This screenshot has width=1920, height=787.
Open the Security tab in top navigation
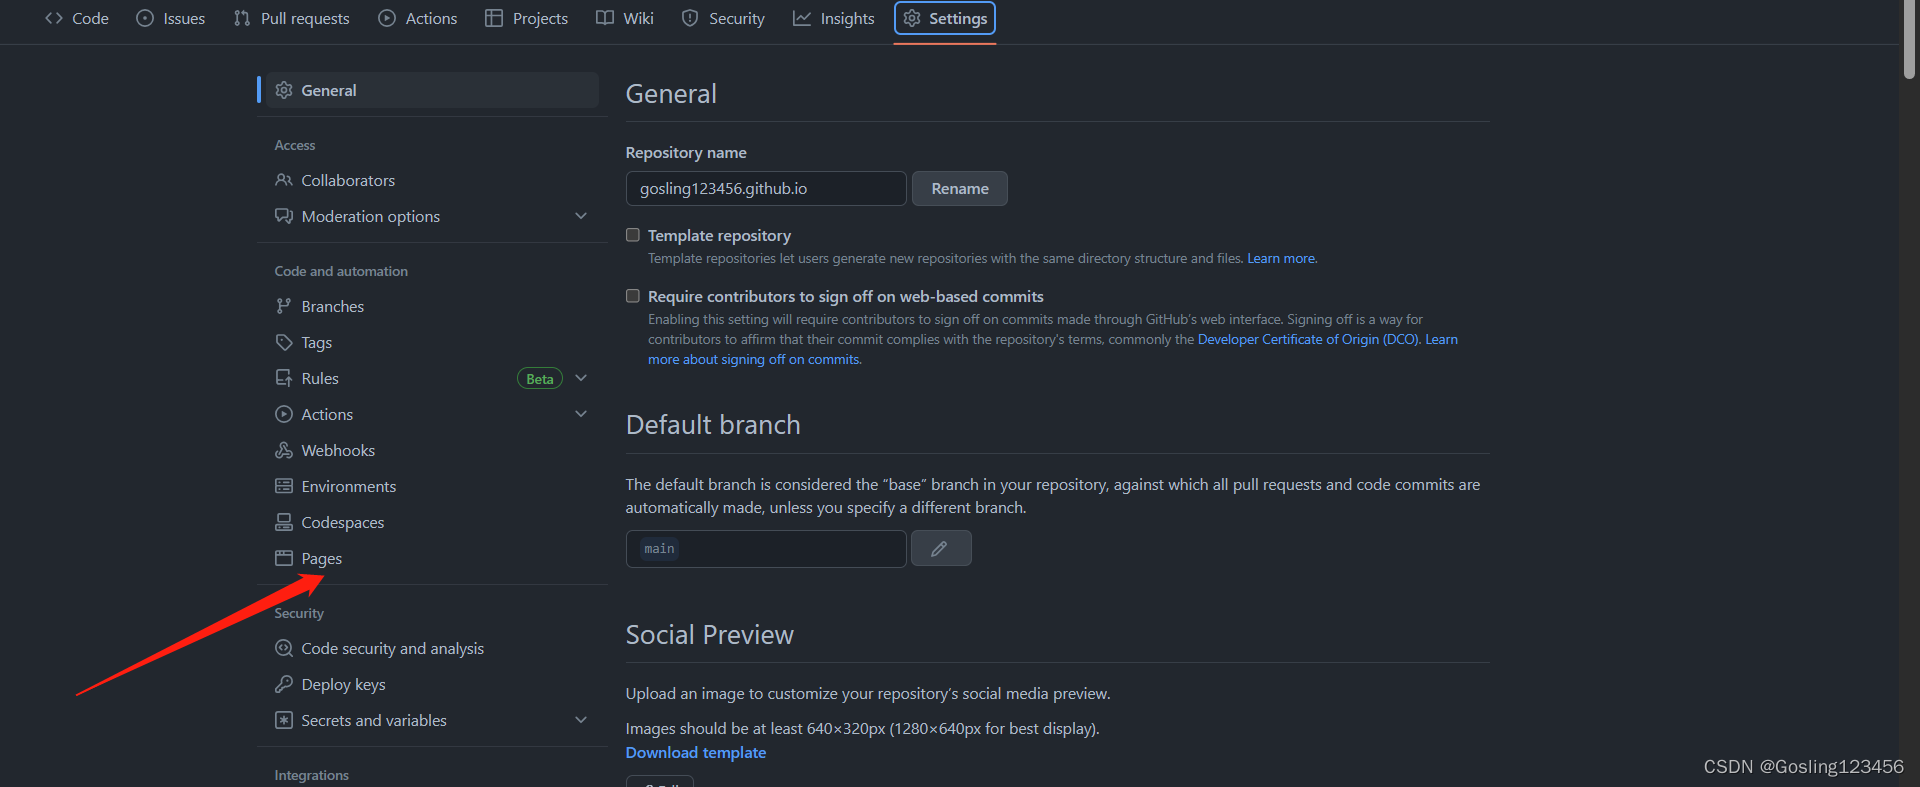coord(723,18)
